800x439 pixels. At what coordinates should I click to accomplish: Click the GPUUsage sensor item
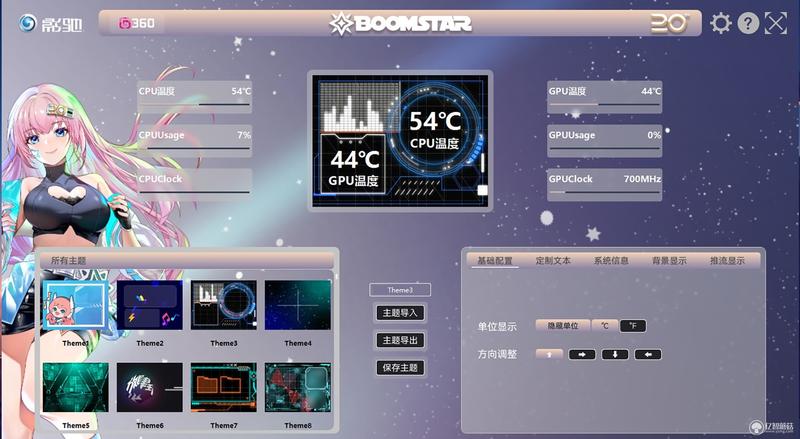605,140
